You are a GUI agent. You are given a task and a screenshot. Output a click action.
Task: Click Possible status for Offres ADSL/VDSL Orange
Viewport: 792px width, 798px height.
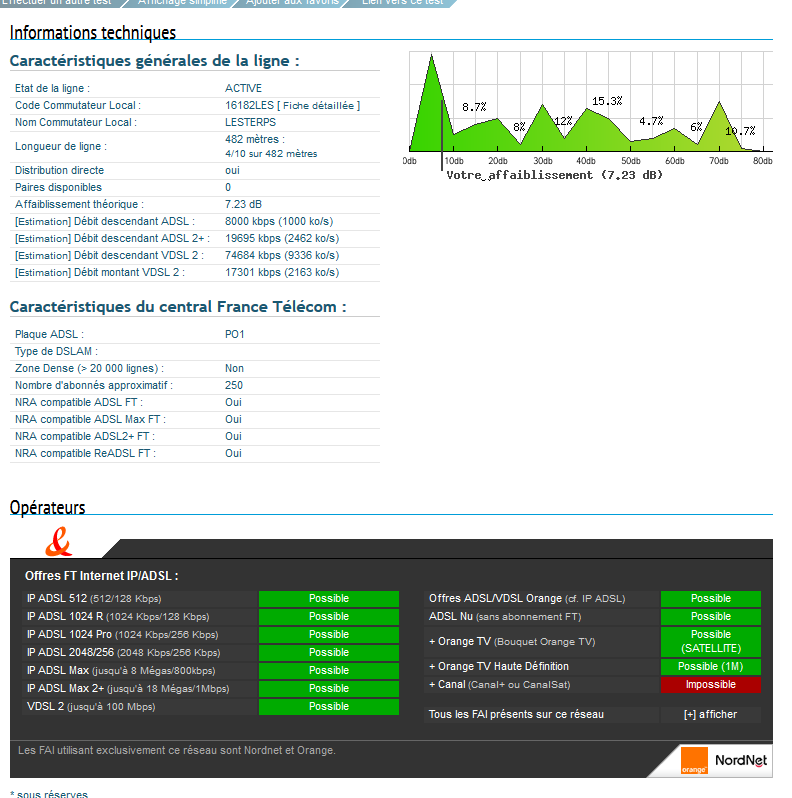tap(711, 598)
